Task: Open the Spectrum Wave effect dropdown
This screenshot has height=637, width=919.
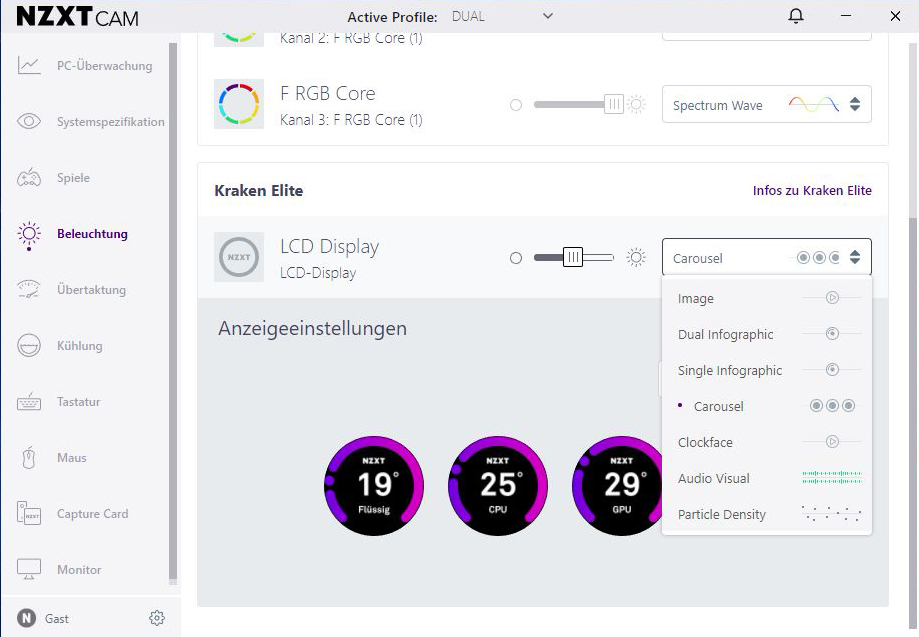Action: pyautogui.click(x=766, y=104)
